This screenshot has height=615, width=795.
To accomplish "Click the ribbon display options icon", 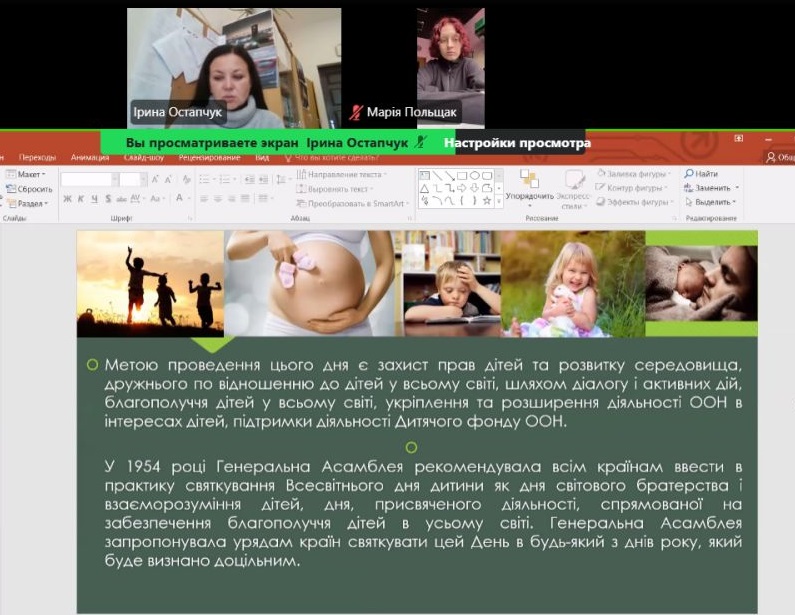I will pyautogui.click(x=739, y=138).
